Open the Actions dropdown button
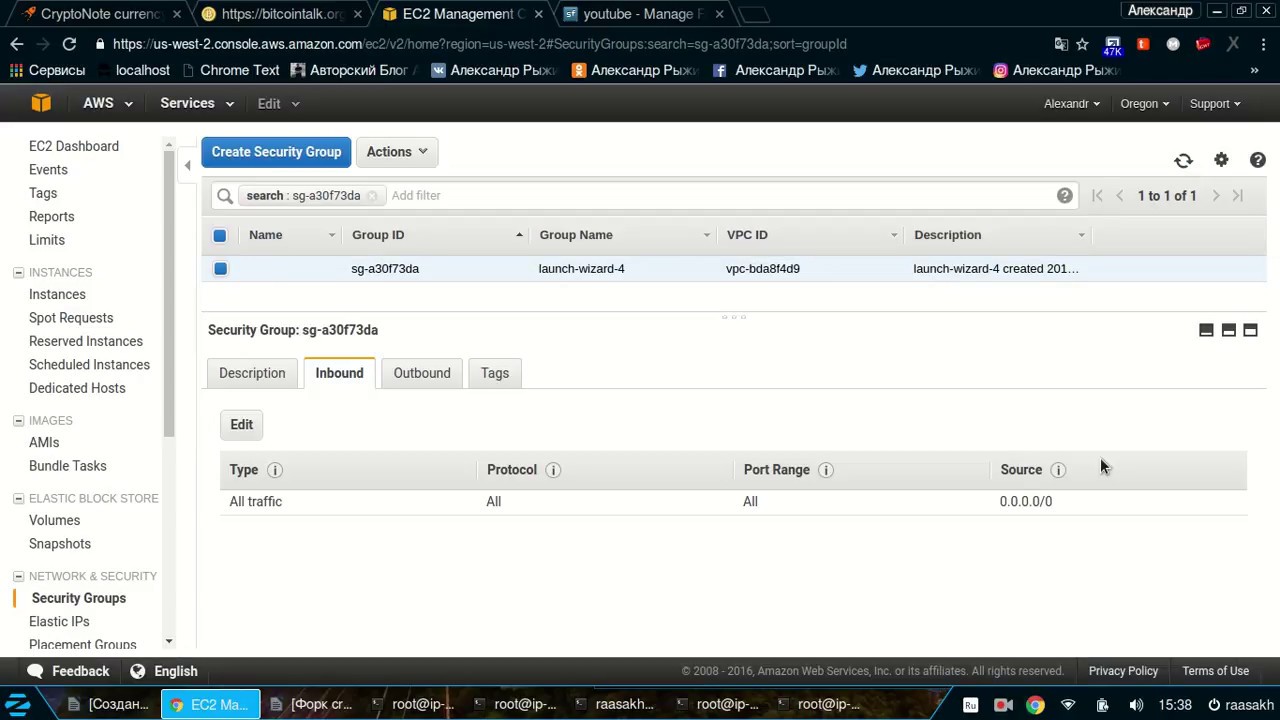The image size is (1280, 720). point(396,152)
